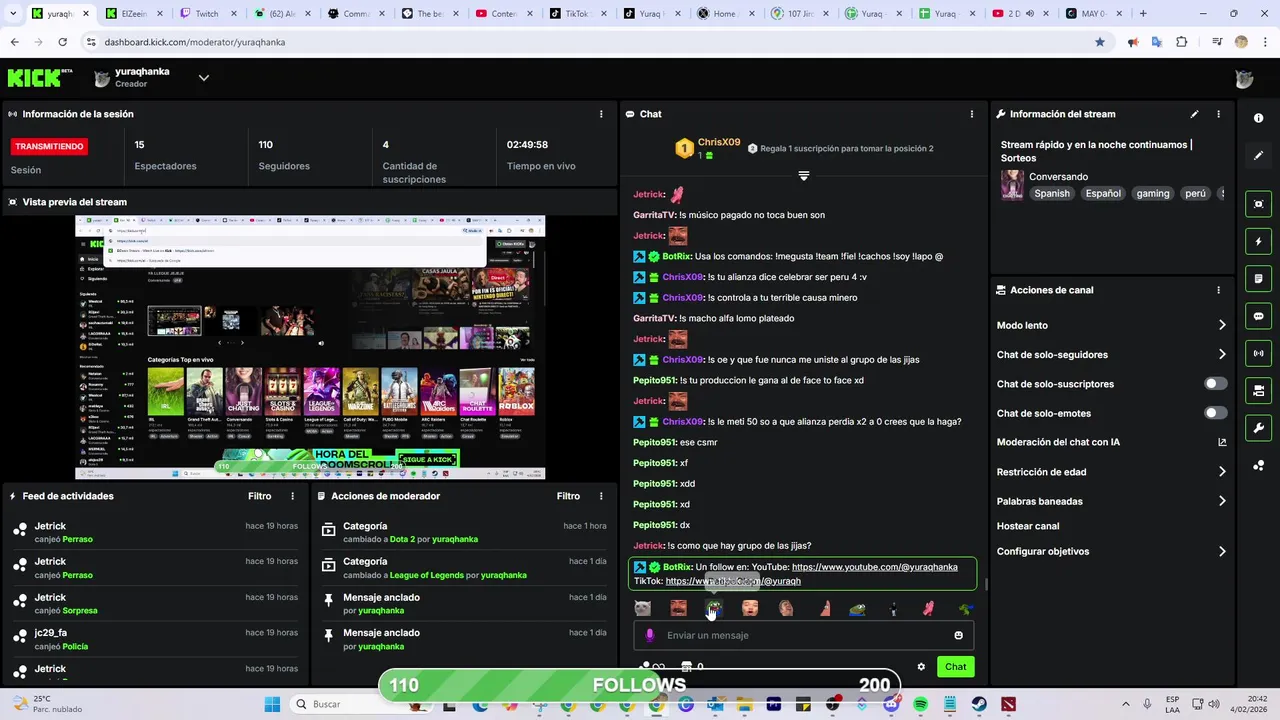Click the Enviar un mensaje input field
Viewport: 1280px width, 720px height.
pos(803,635)
